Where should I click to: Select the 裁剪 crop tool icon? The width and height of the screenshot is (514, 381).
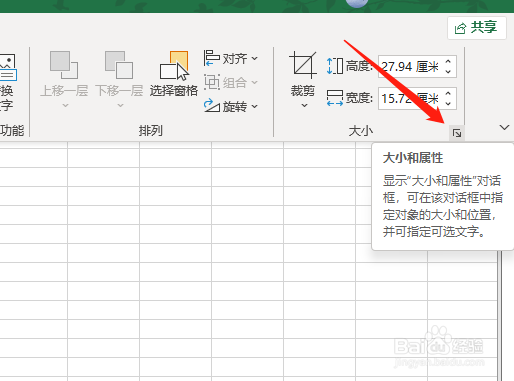pos(303,64)
